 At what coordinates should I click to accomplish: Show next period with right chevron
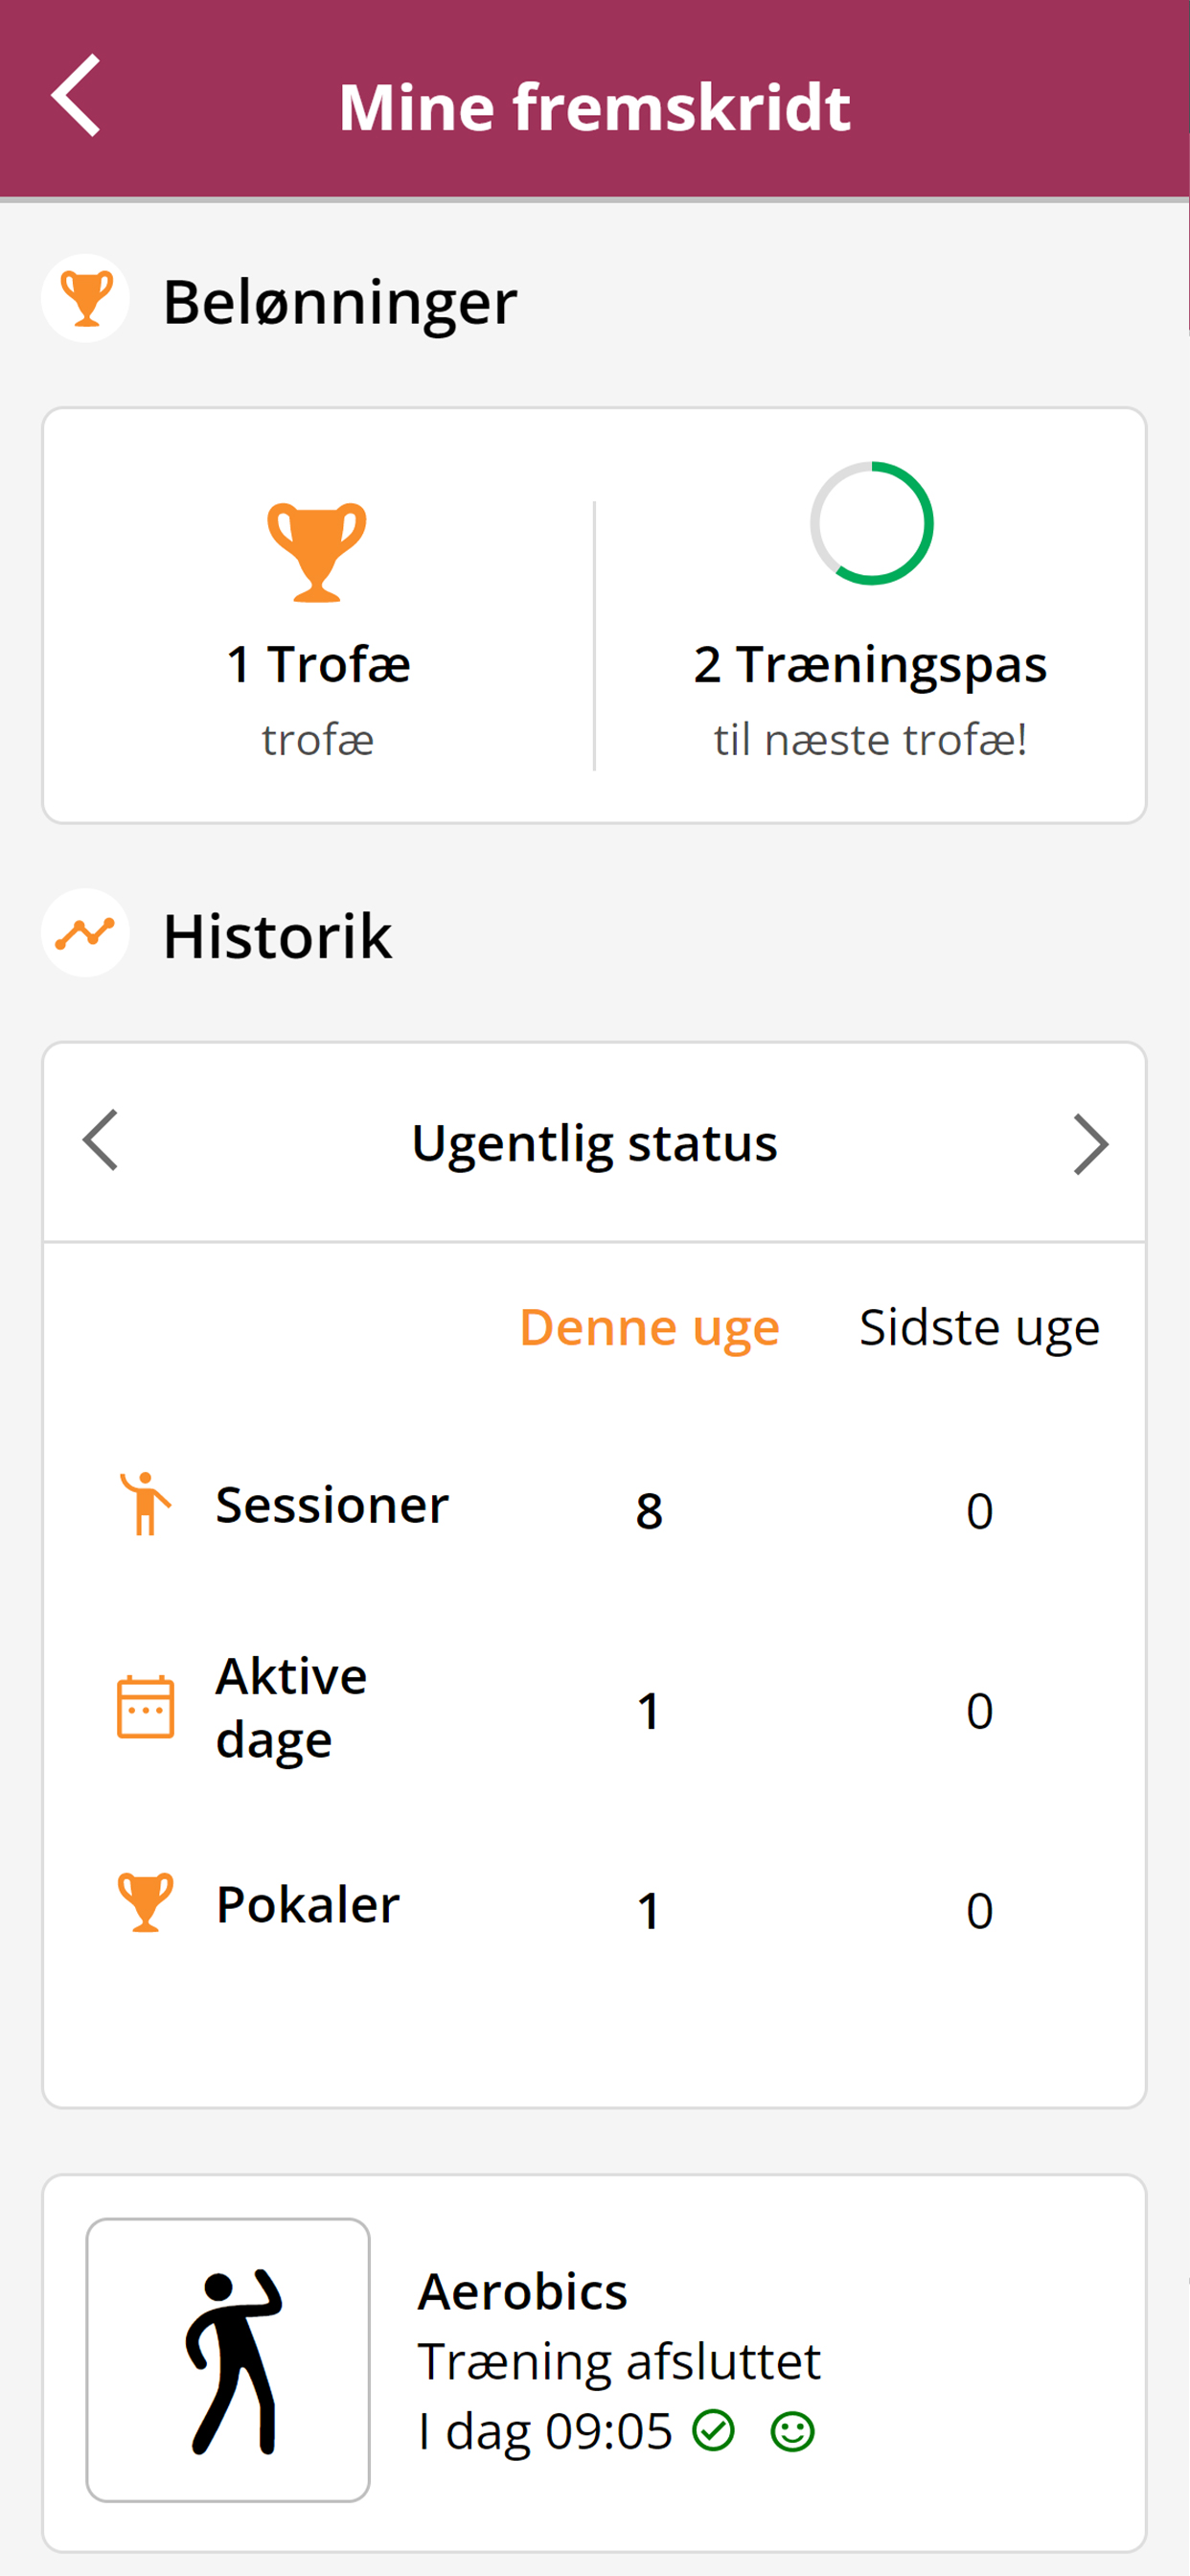point(1090,1144)
